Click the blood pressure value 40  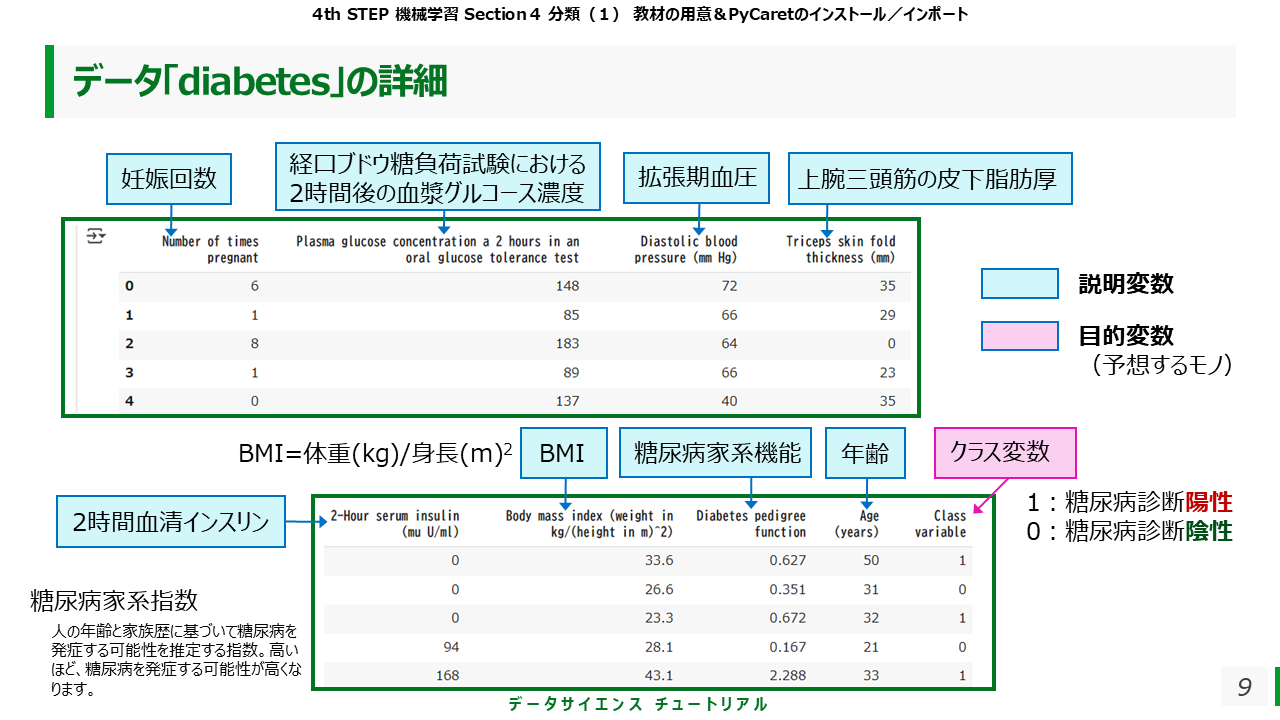(729, 401)
